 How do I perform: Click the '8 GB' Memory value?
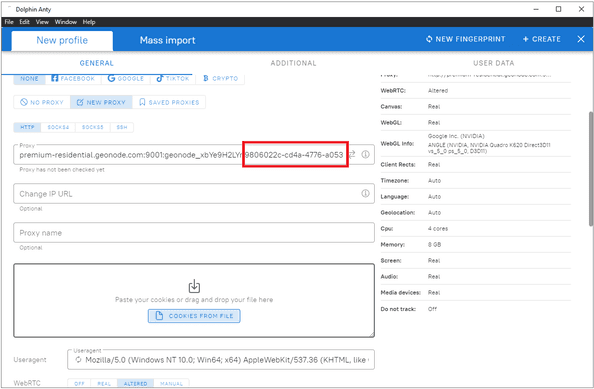[x=435, y=245]
